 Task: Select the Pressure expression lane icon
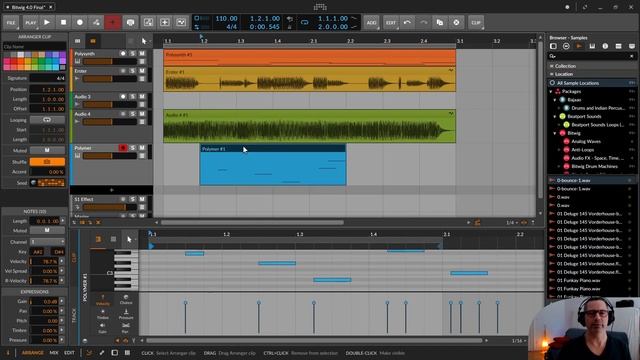[126, 314]
